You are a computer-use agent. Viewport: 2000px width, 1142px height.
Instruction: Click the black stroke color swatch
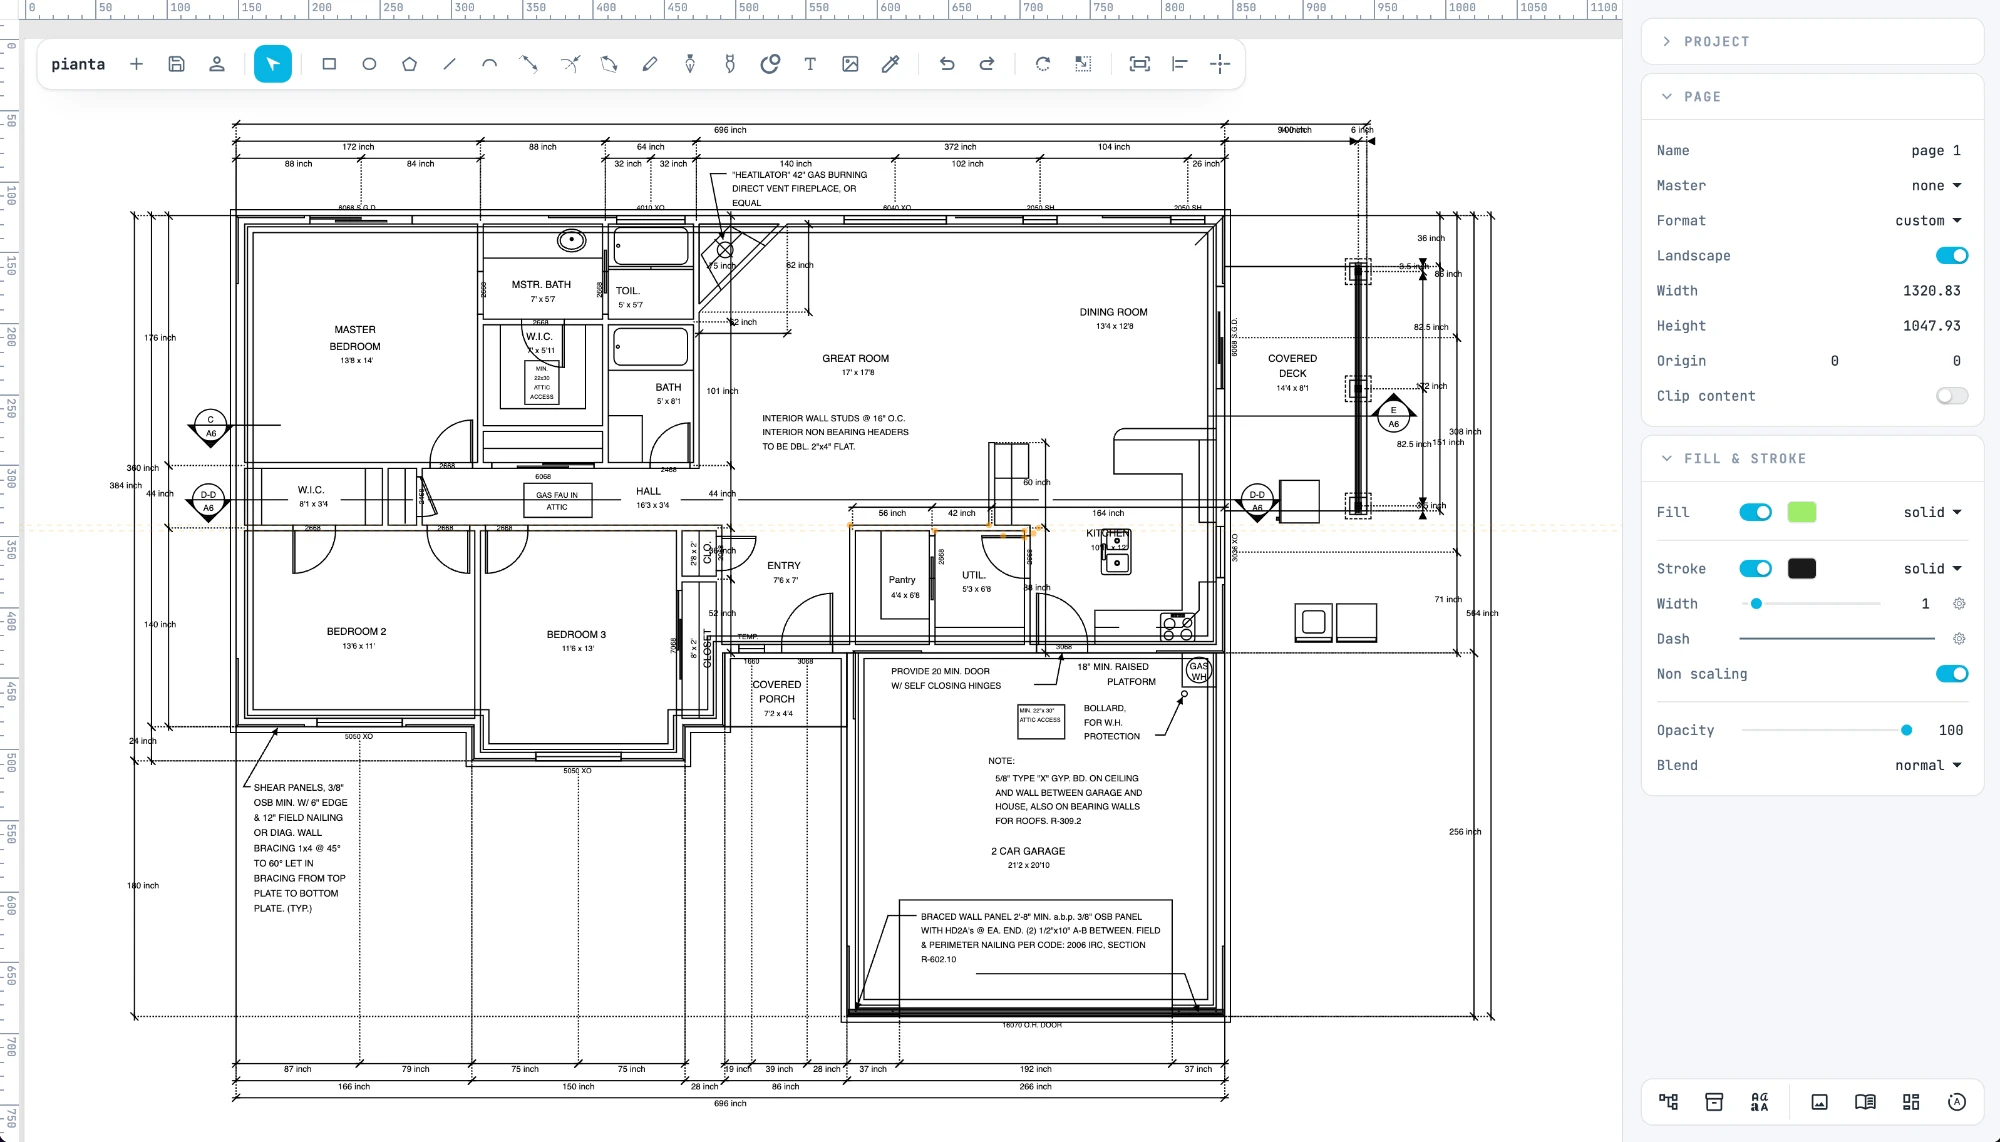[x=1802, y=569]
